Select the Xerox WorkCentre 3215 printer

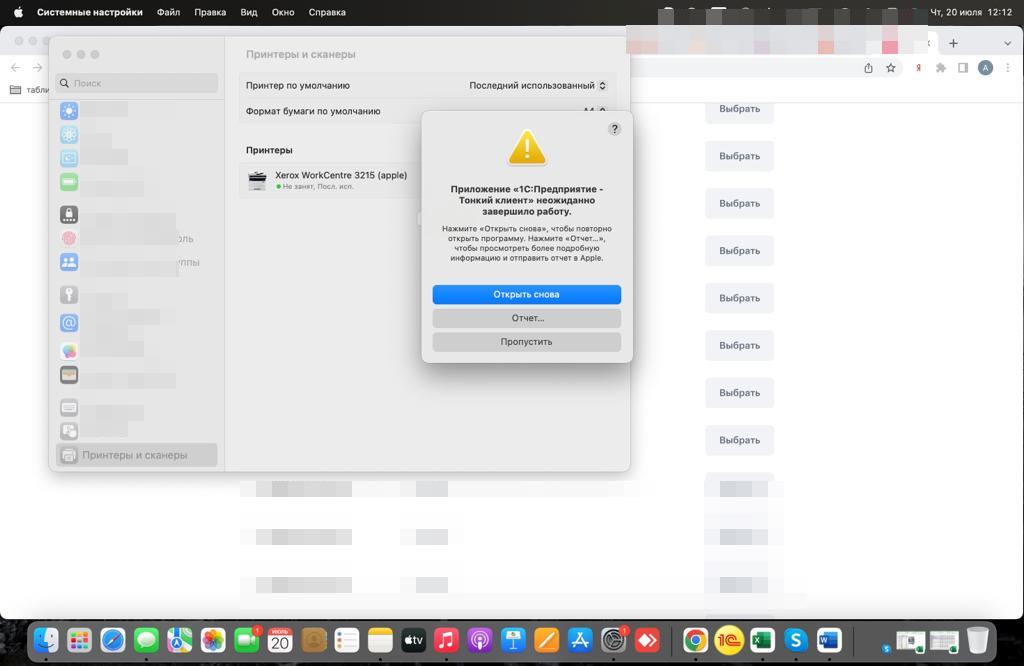pos(340,180)
